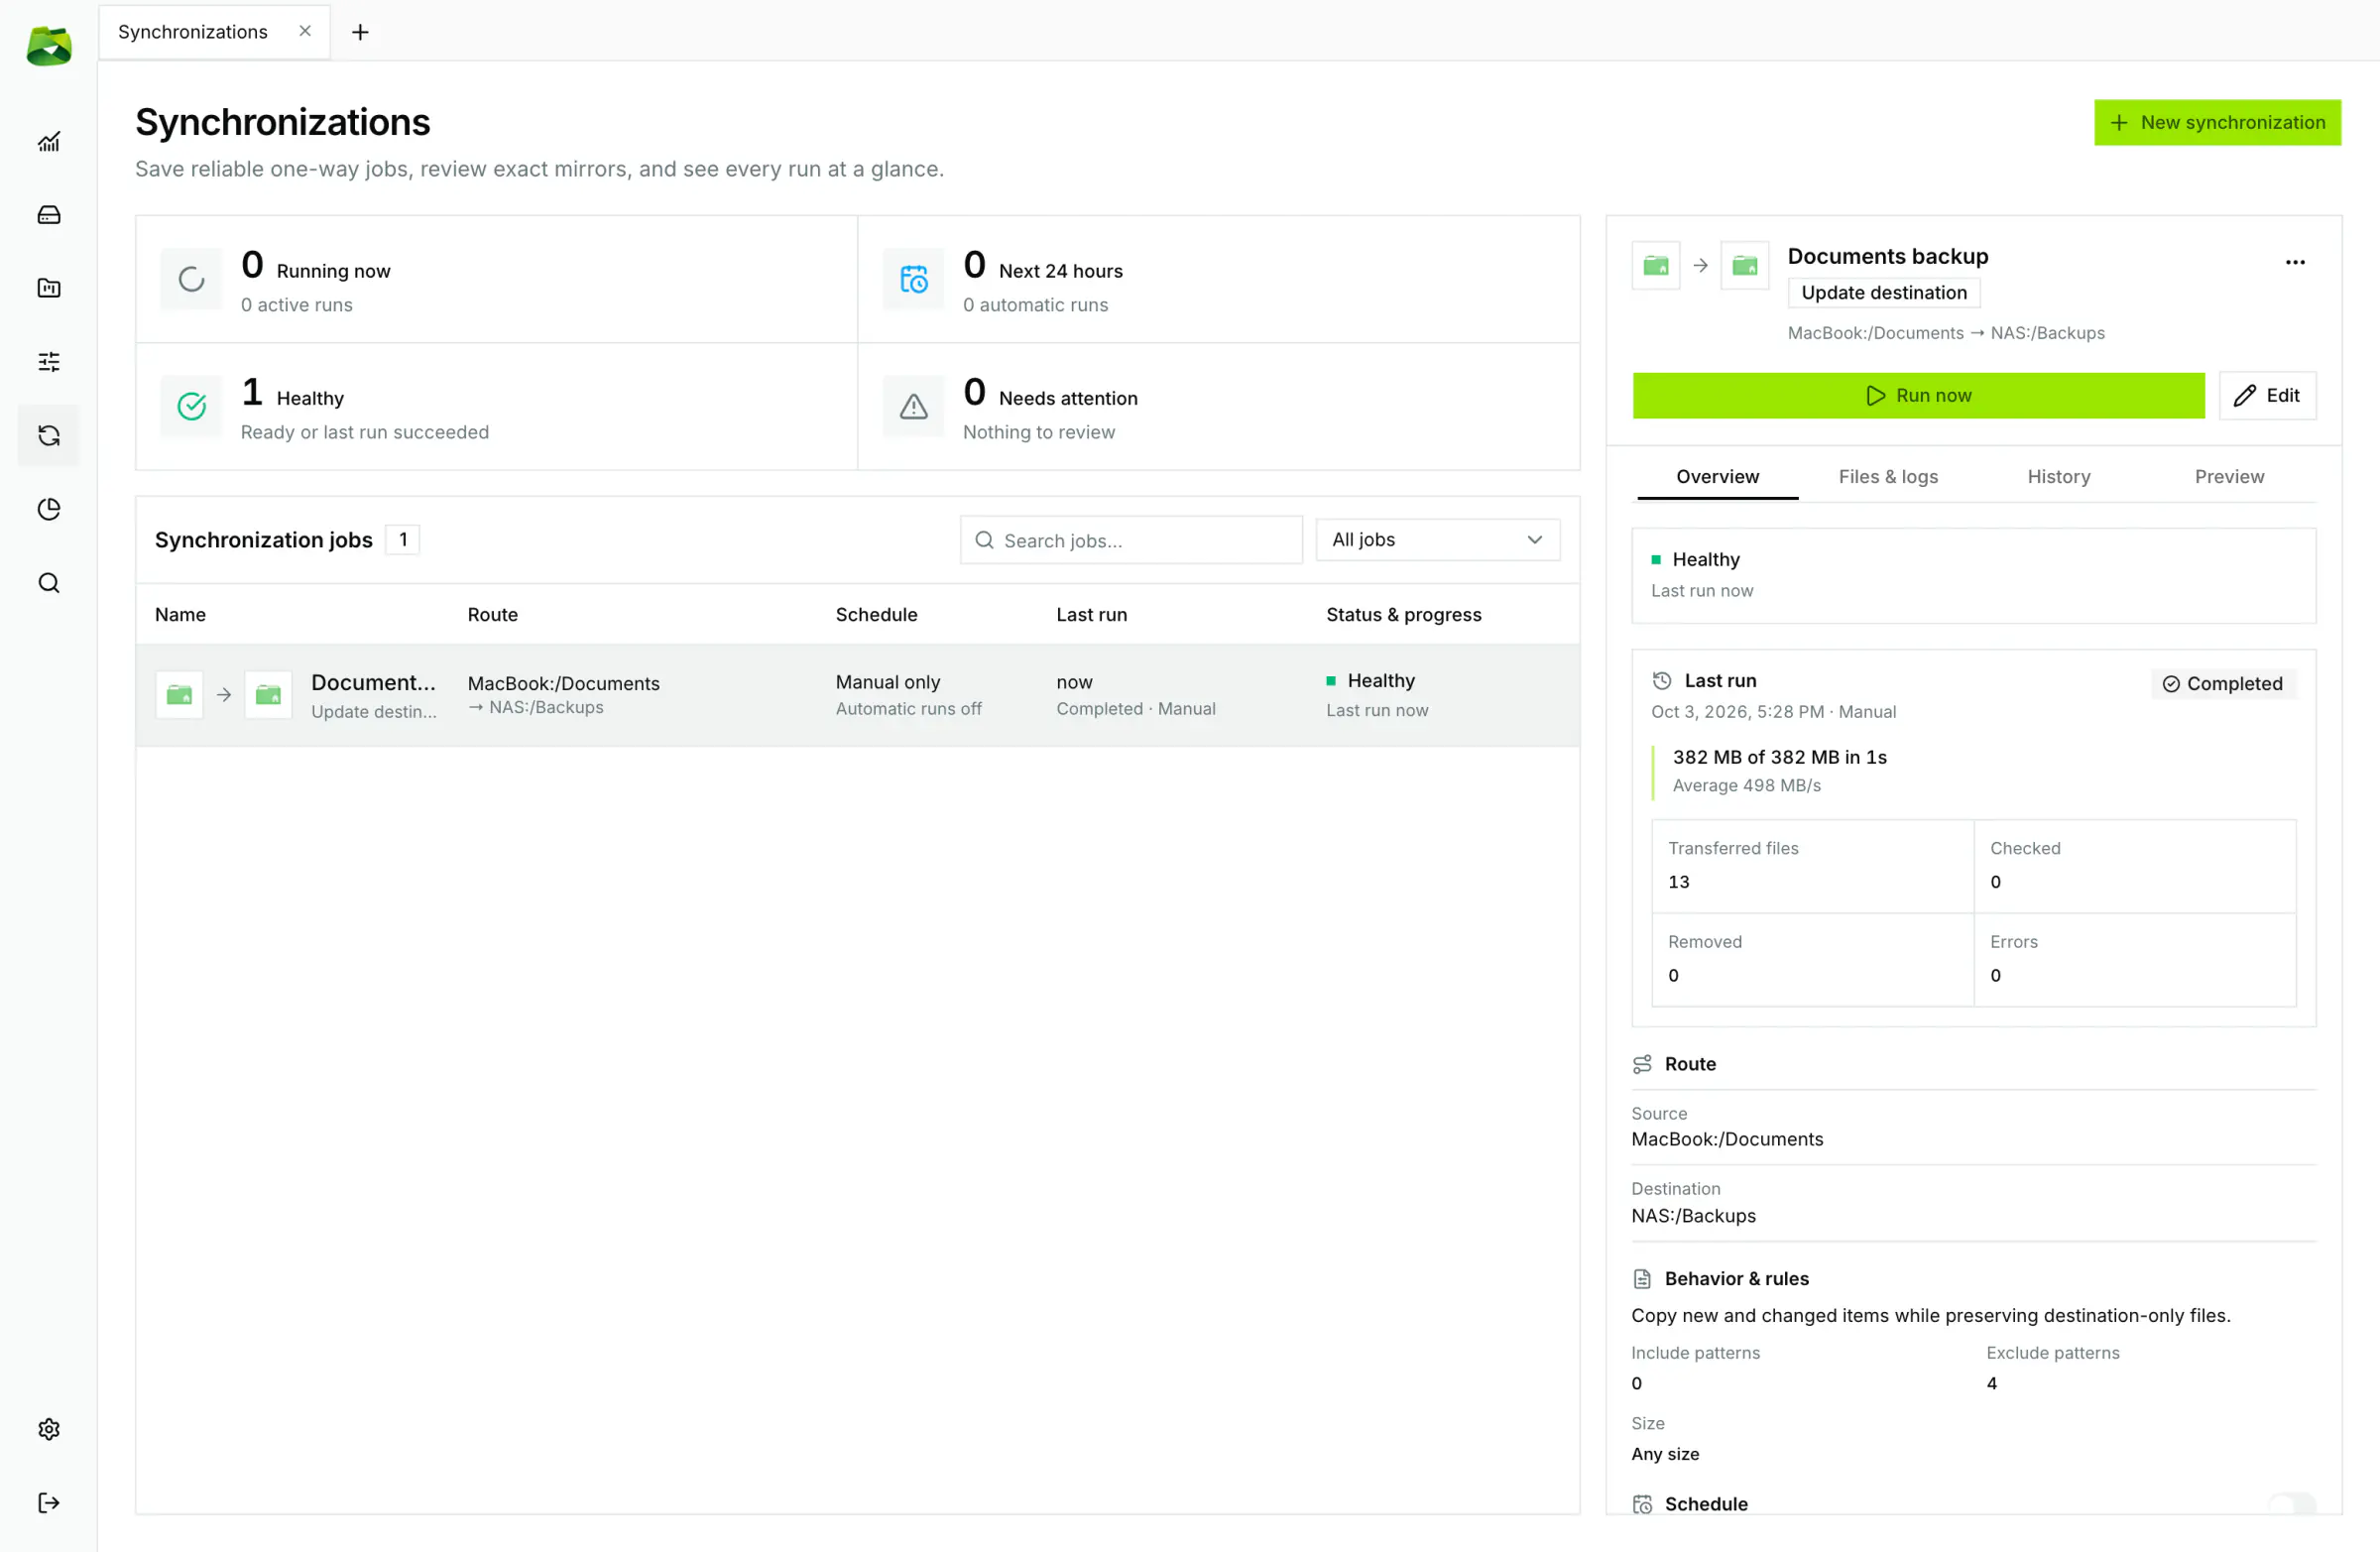This screenshot has height=1552, width=2380.
Task: Switch to the History tab
Action: [x=2059, y=477]
